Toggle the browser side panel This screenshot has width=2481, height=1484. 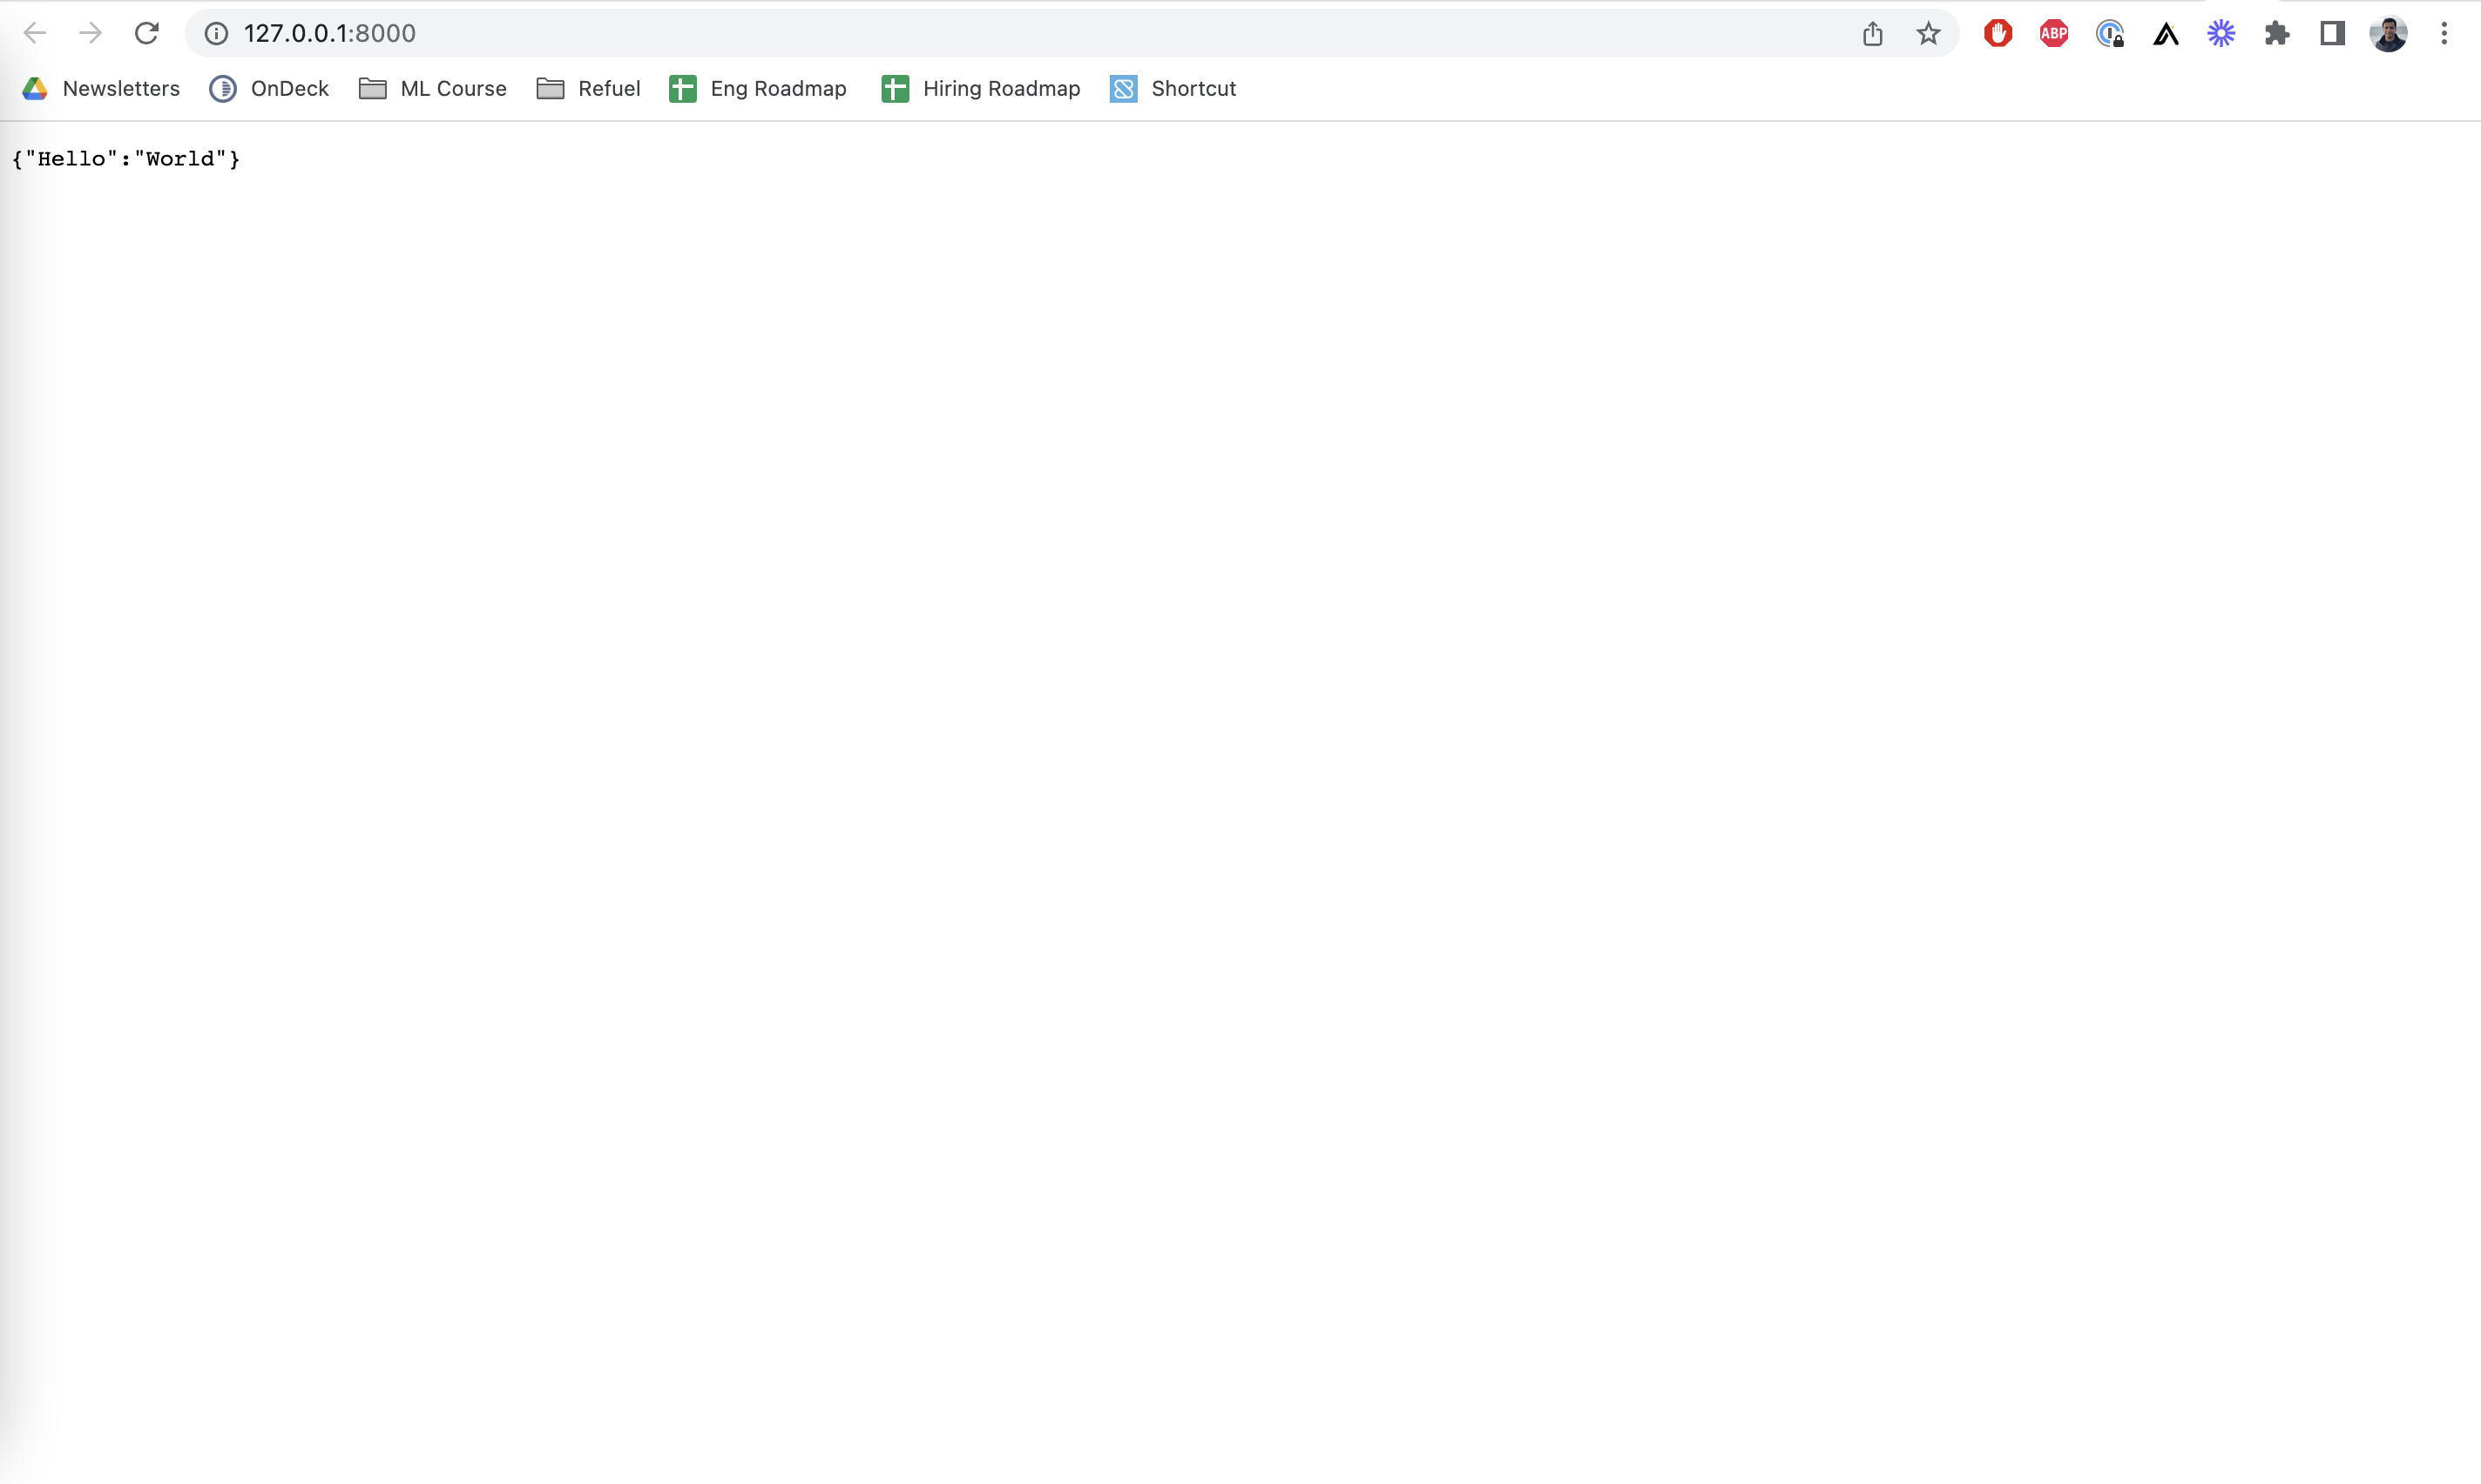pyautogui.click(x=2332, y=34)
